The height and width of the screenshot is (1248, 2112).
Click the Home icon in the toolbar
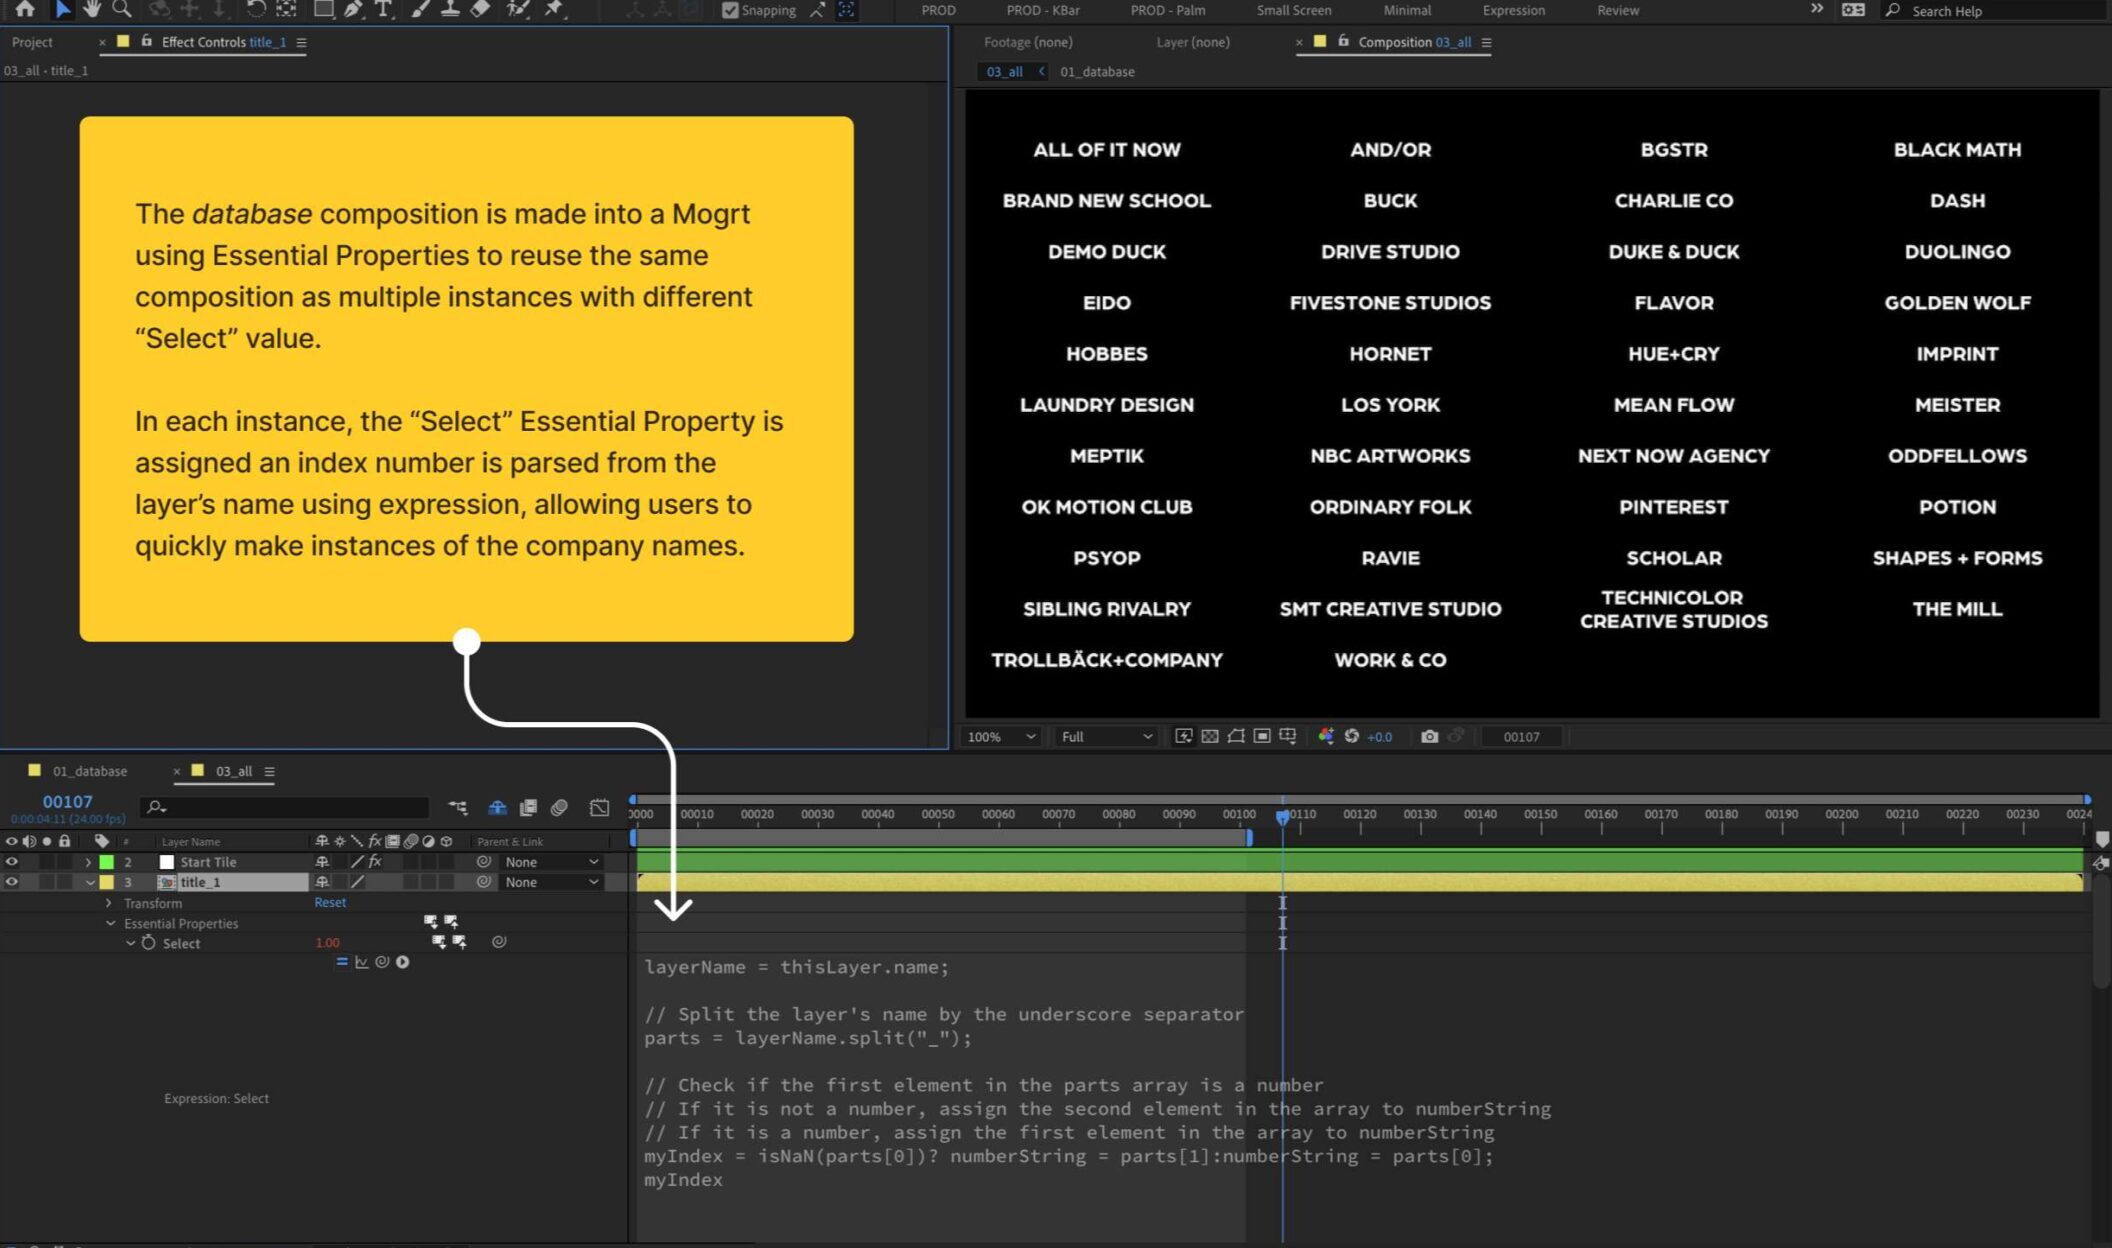(25, 9)
